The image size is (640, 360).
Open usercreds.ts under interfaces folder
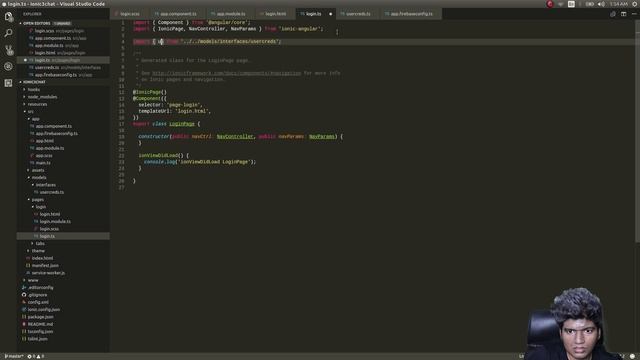(51, 192)
